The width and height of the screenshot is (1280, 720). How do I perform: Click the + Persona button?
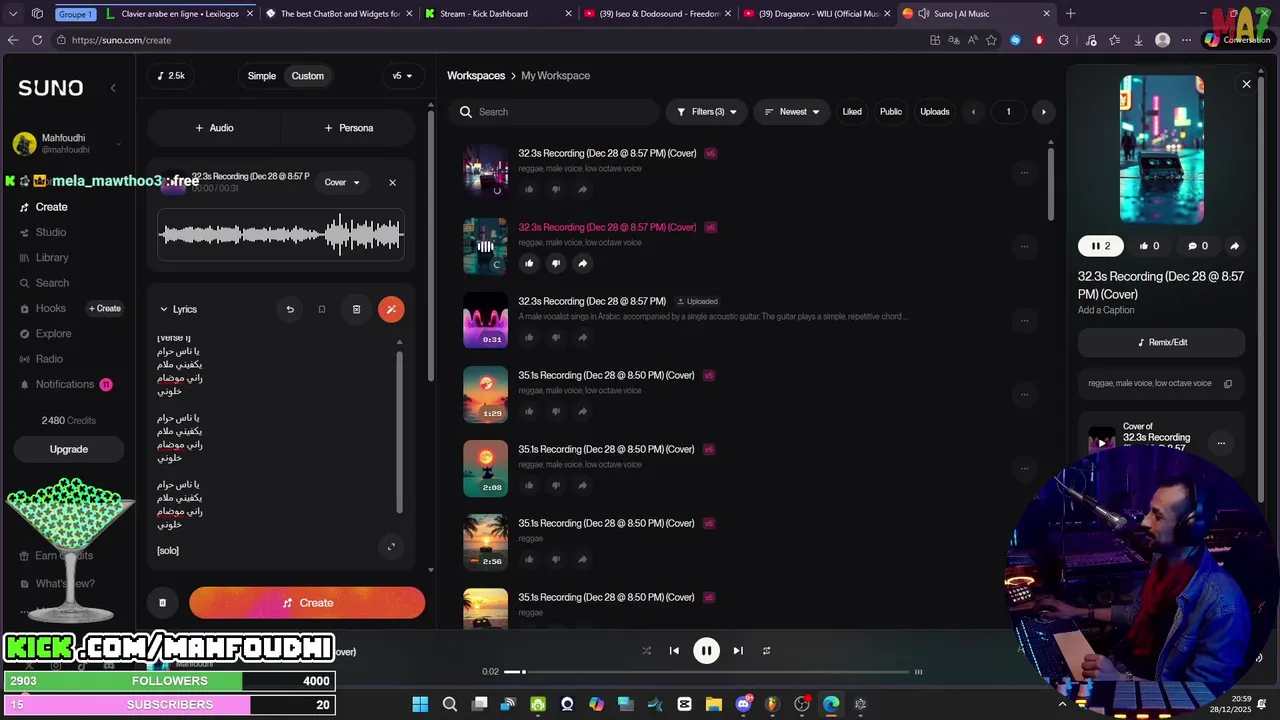pyautogui.click(x=348, y=128)
